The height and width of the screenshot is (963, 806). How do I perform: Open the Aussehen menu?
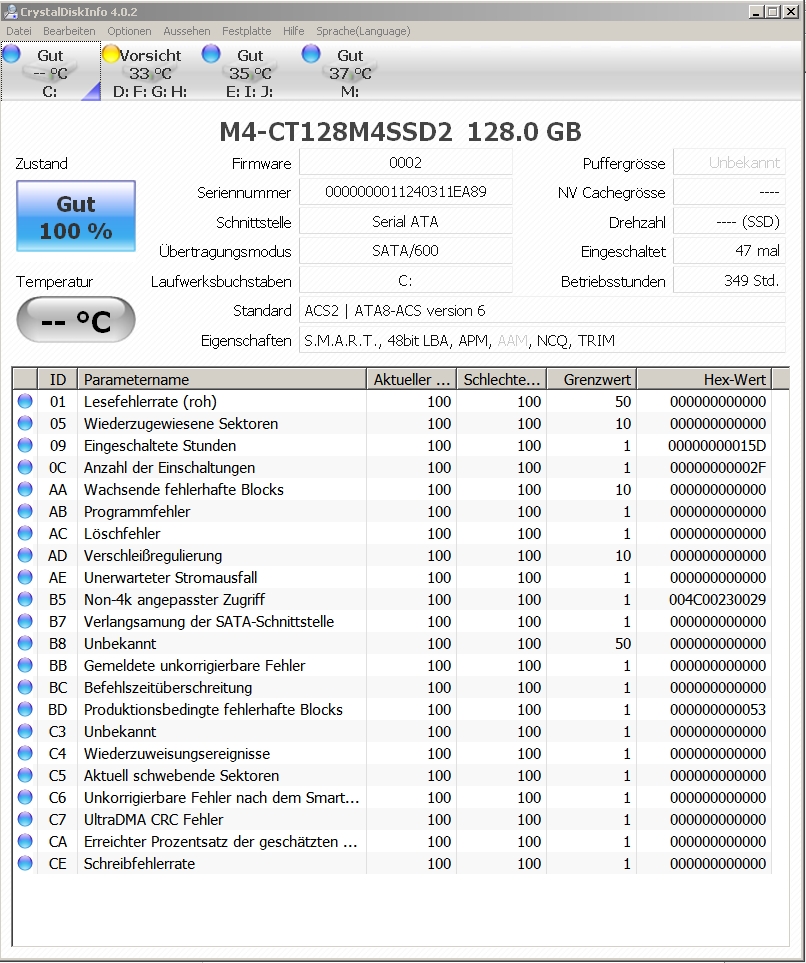click(x=187, y=31)
